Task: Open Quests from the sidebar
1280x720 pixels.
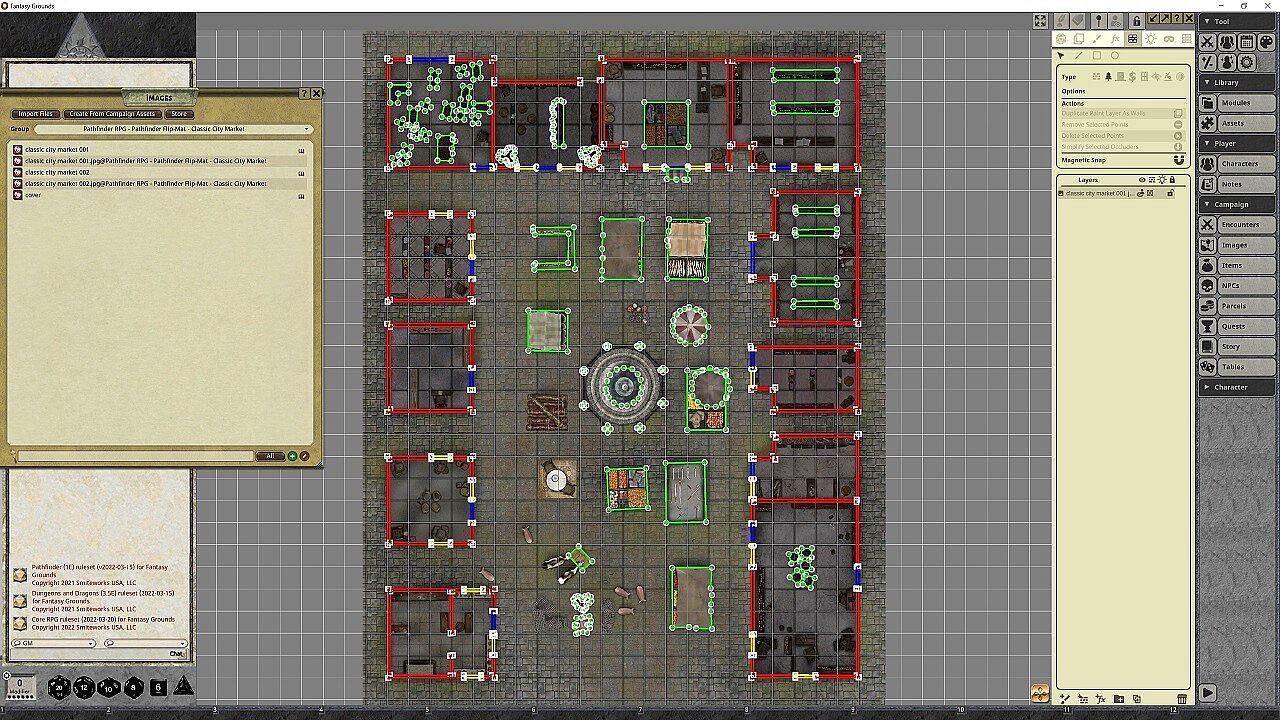Action: click(x=1237, y=326)
